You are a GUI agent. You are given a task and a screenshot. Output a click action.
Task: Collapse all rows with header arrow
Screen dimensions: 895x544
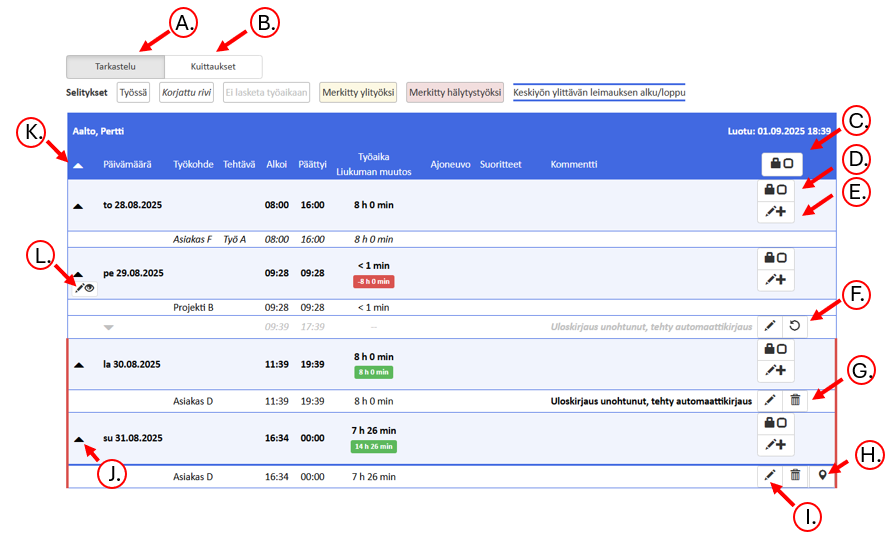(79, 164)
